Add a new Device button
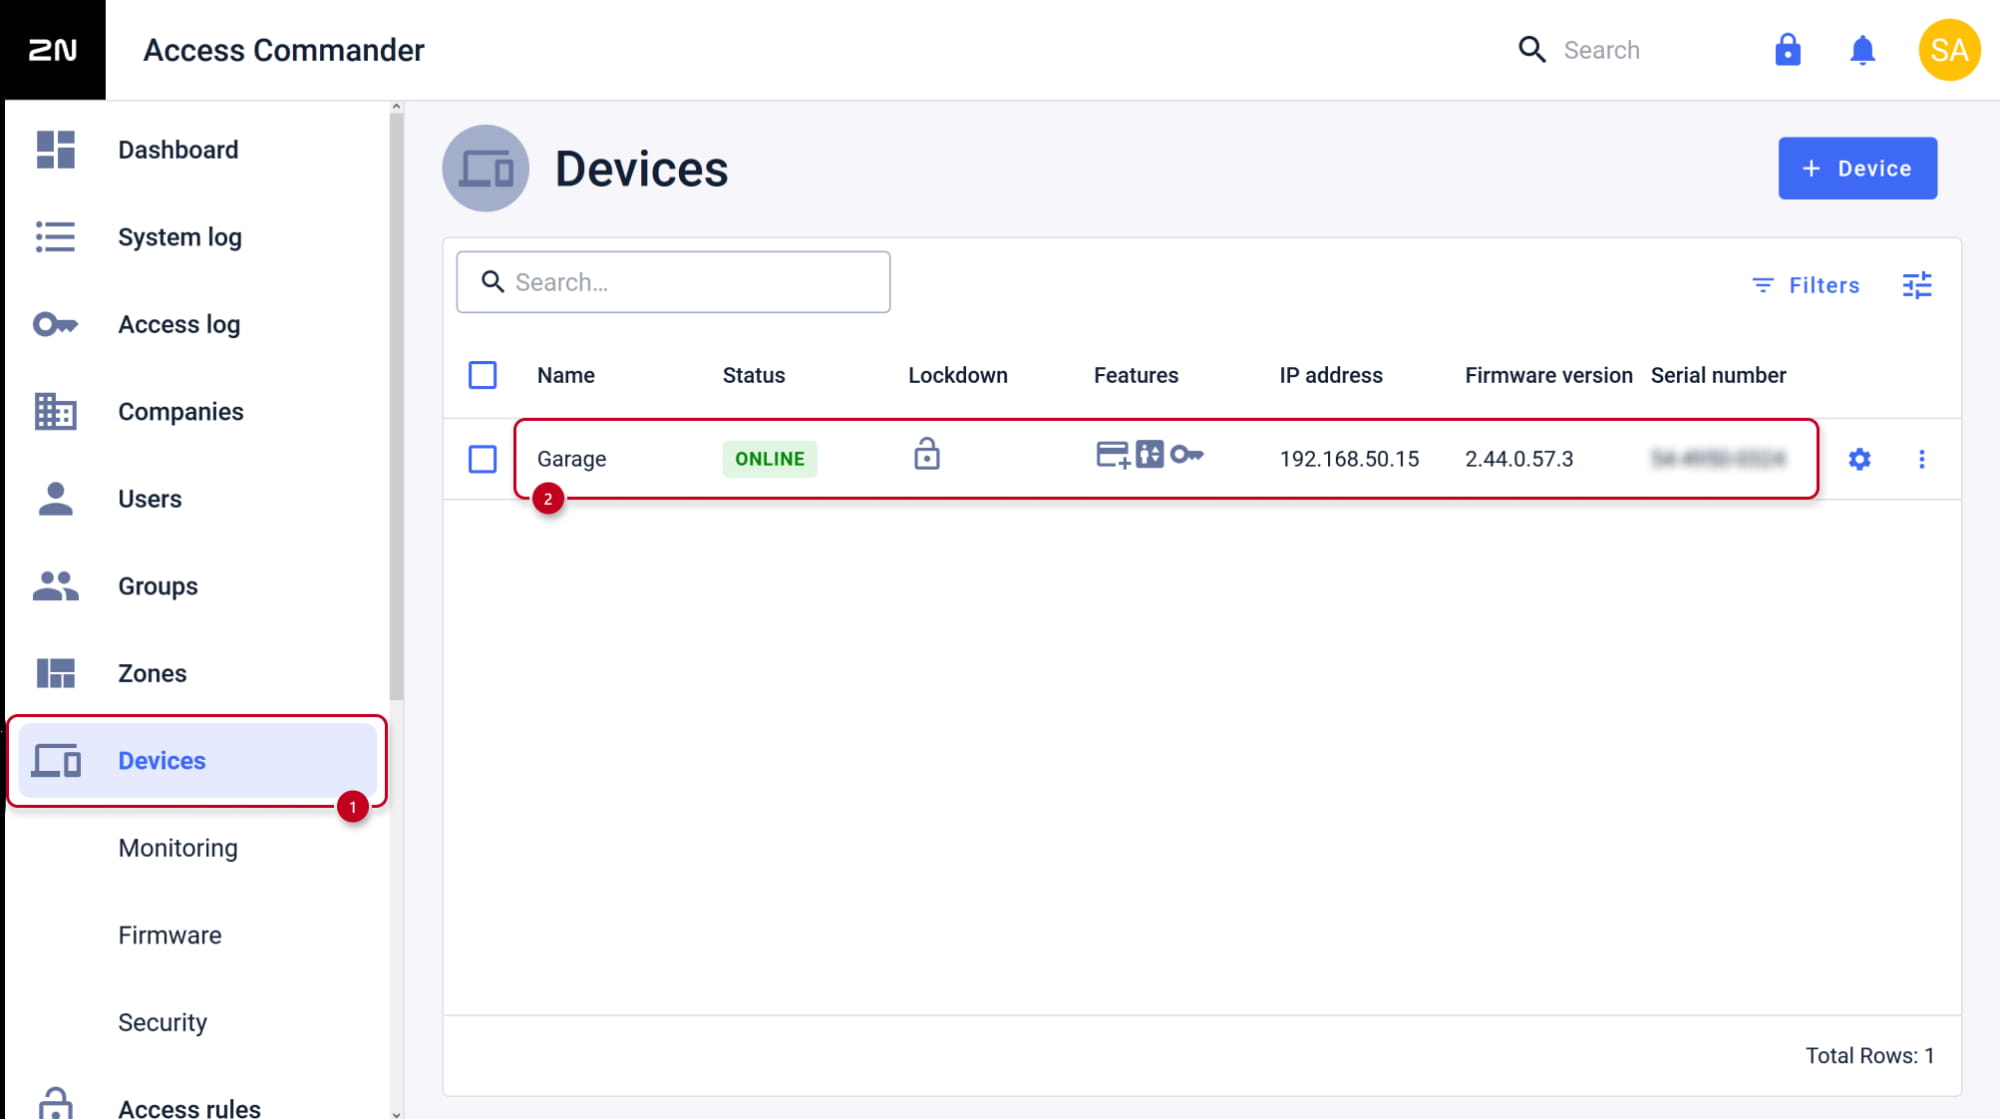 coord(1857,168)
